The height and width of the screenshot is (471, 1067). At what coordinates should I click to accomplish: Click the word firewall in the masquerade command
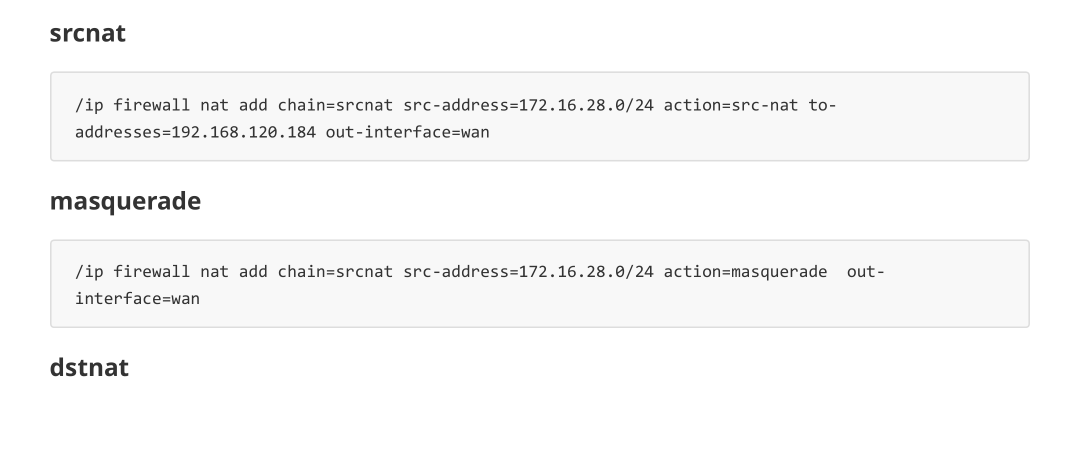(x=152, y=272)
